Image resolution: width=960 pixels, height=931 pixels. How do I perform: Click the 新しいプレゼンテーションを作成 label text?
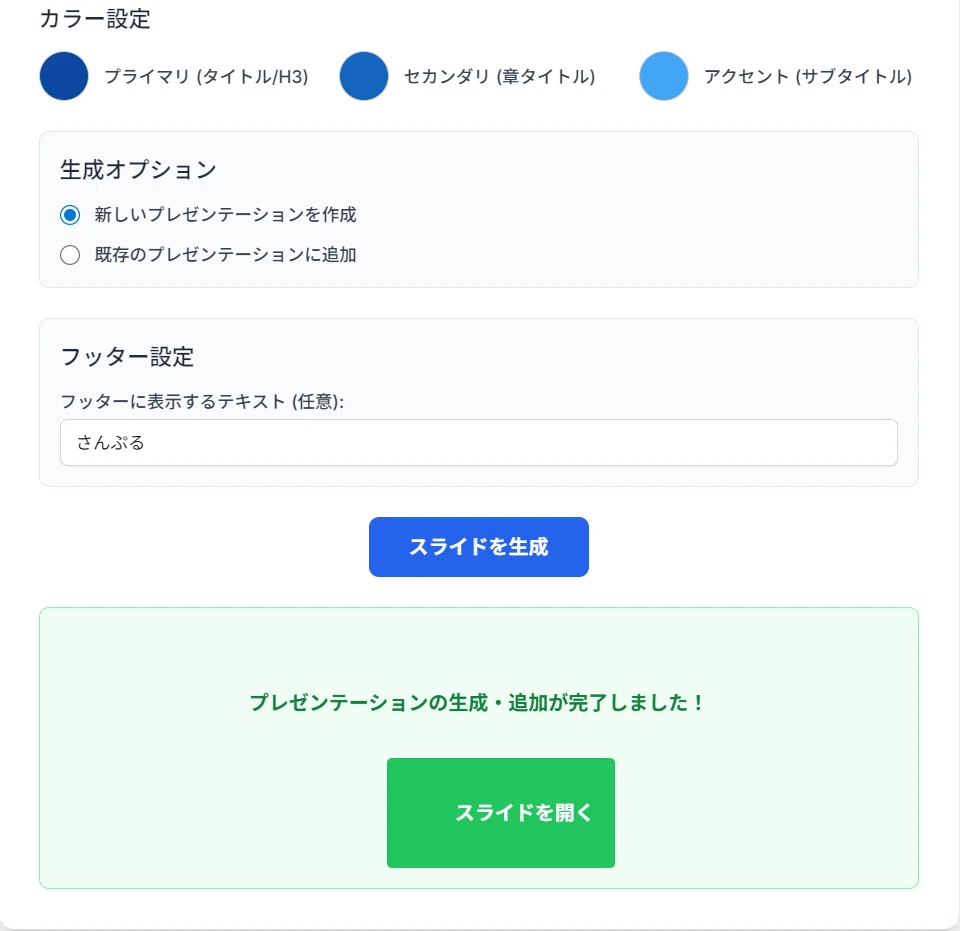pos(225,215)
